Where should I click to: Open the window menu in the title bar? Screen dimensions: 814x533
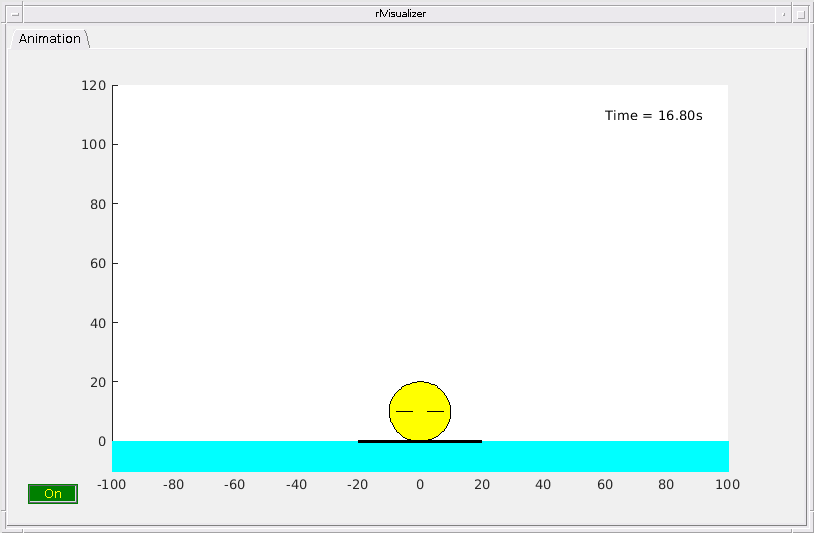point(15,14)
